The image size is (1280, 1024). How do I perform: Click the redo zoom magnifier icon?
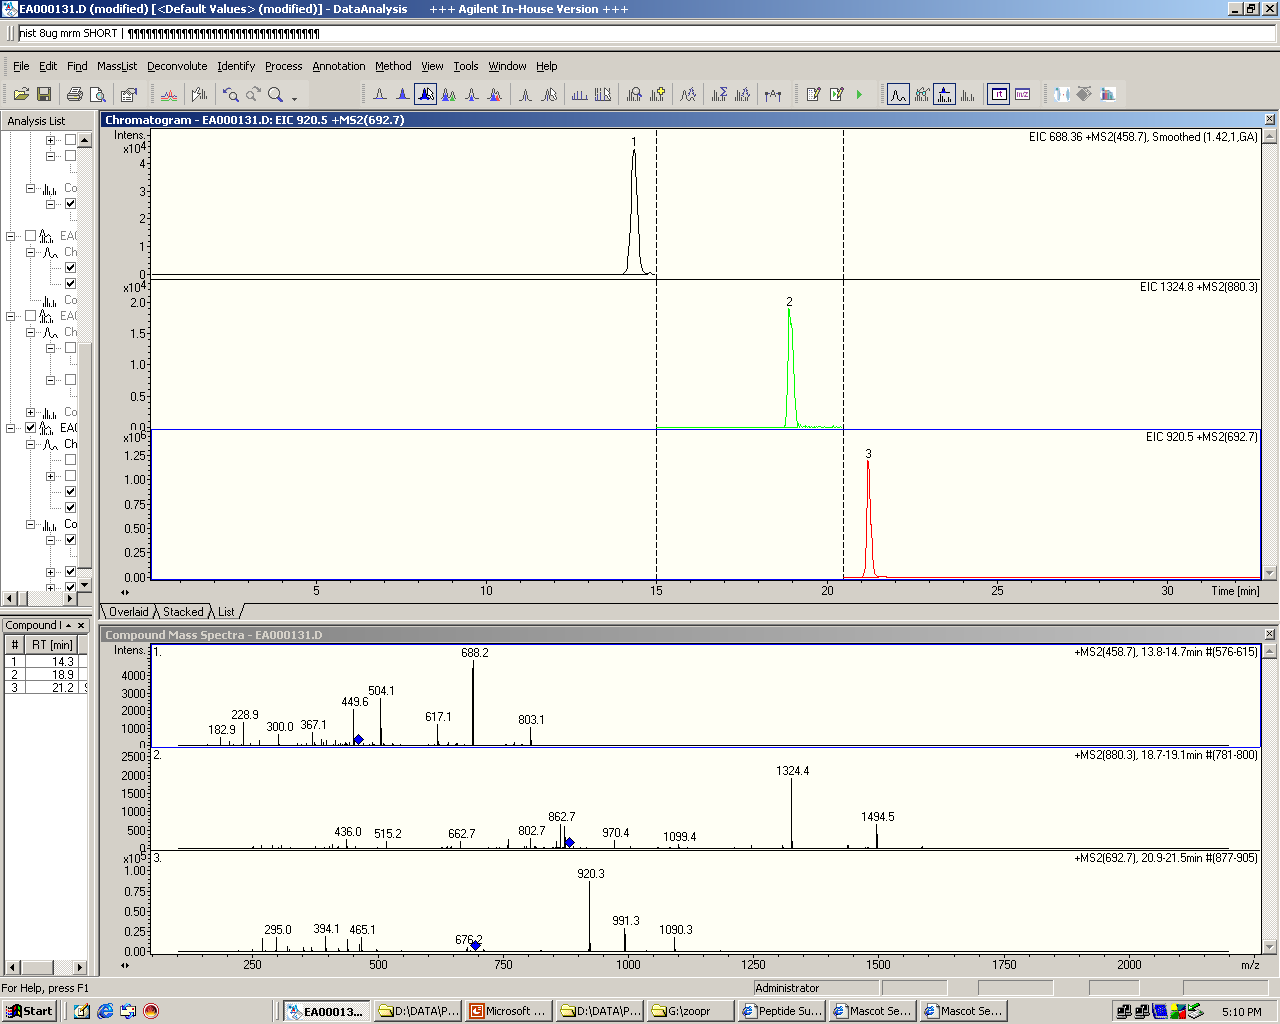pyautogui.click(x=253, y=94)
